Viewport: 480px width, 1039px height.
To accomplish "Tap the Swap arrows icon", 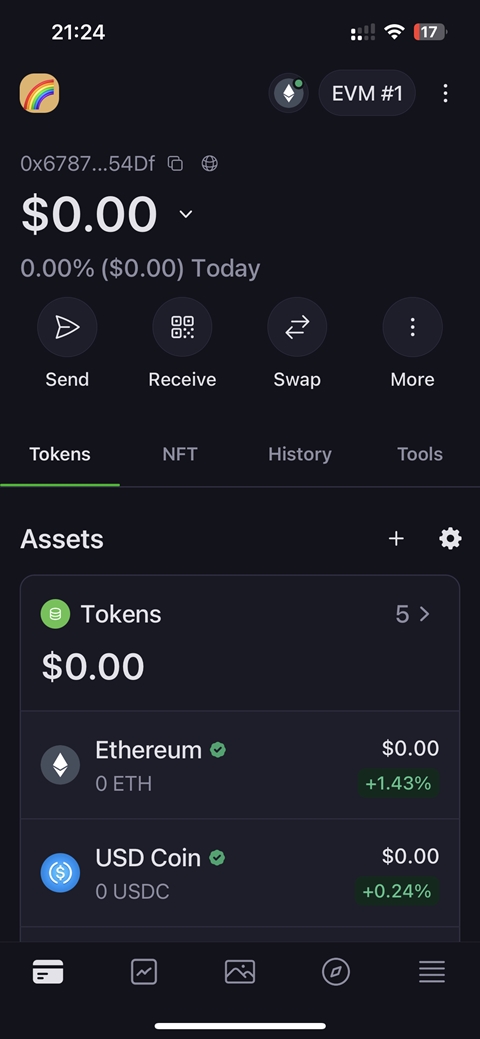I will coord(297,327).
